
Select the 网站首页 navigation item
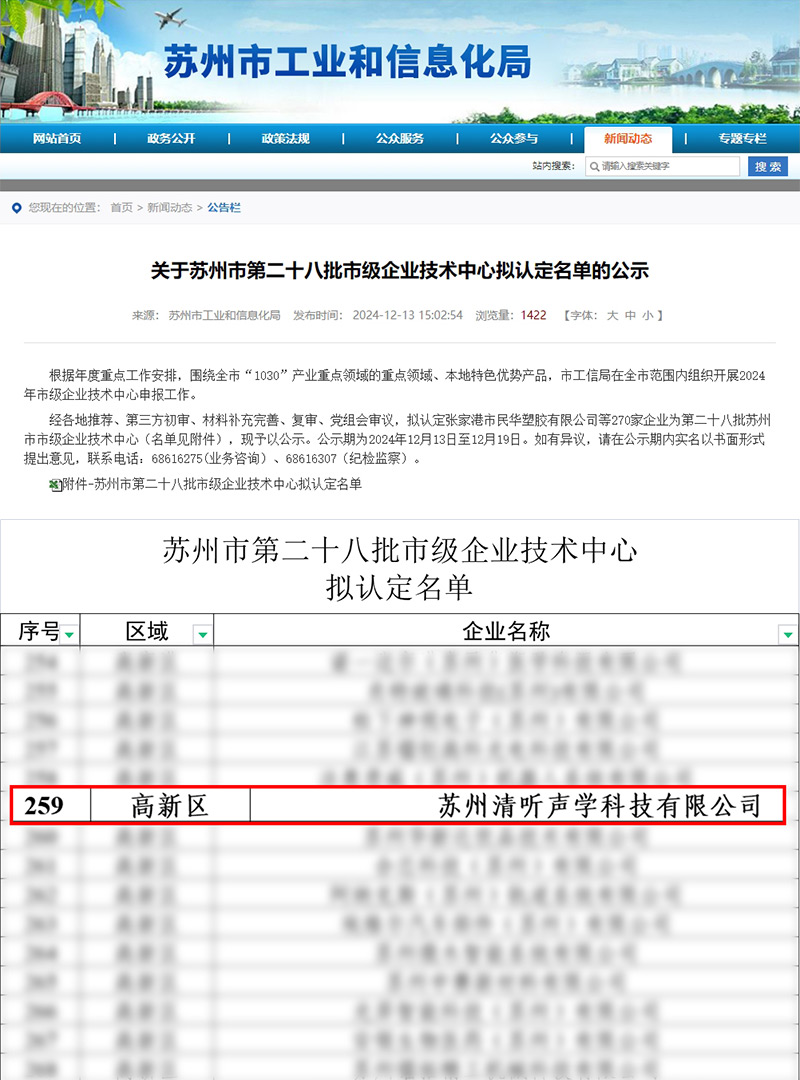[57, 140]
